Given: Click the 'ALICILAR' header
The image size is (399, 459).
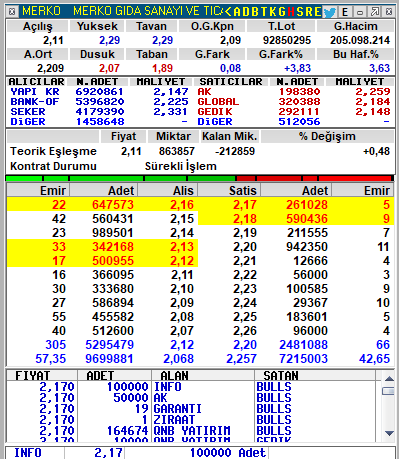Looking at the screenshot, I should point(36,82).
